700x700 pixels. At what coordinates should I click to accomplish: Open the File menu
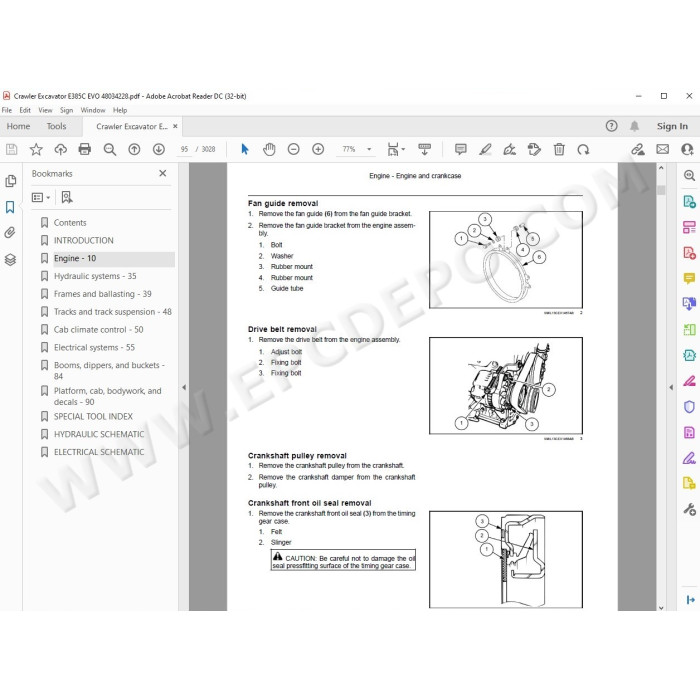(x=7, y=110)
